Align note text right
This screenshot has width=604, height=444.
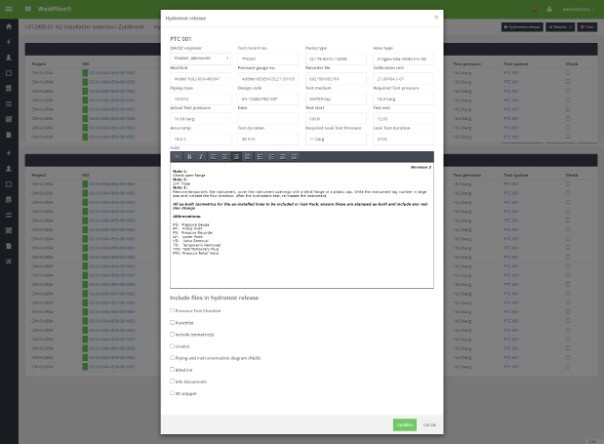[236, 156]
